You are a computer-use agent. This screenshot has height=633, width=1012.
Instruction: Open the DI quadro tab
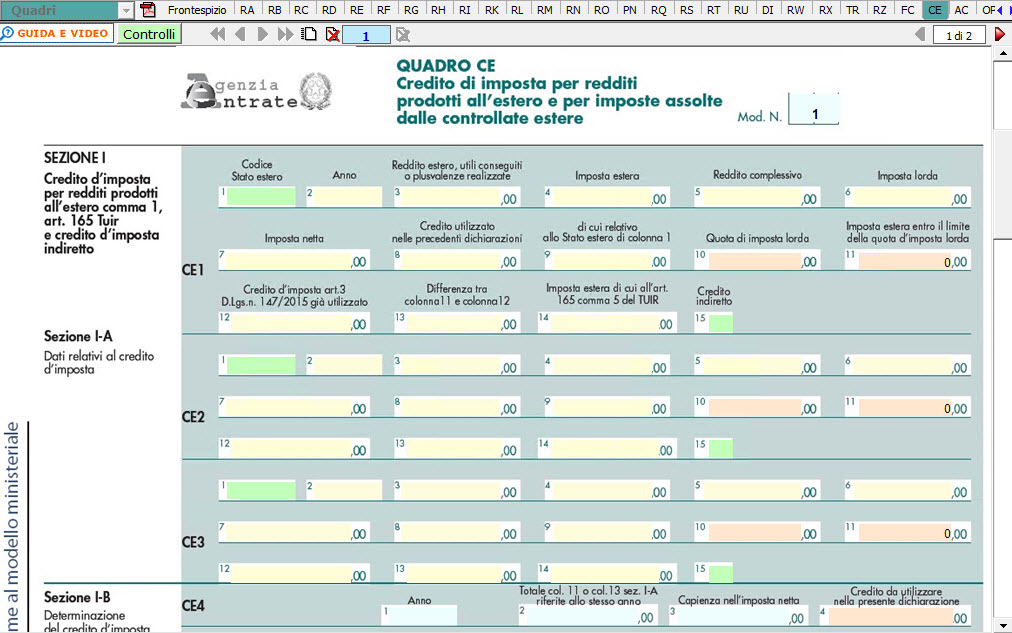(x=768, y=10)
